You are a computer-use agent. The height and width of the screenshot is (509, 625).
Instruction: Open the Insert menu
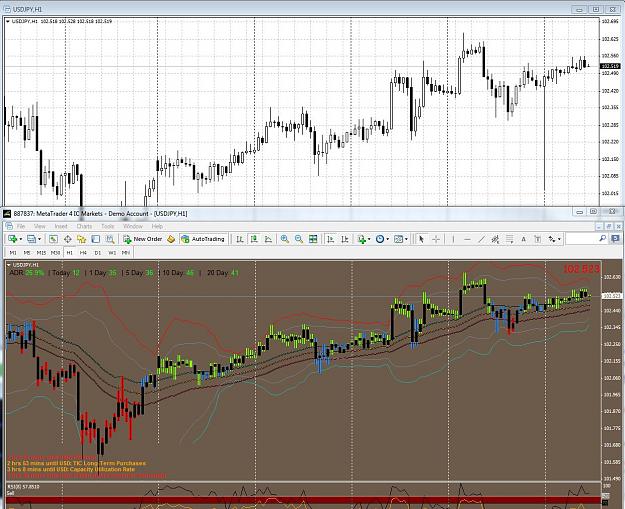(x=61, y=226)
